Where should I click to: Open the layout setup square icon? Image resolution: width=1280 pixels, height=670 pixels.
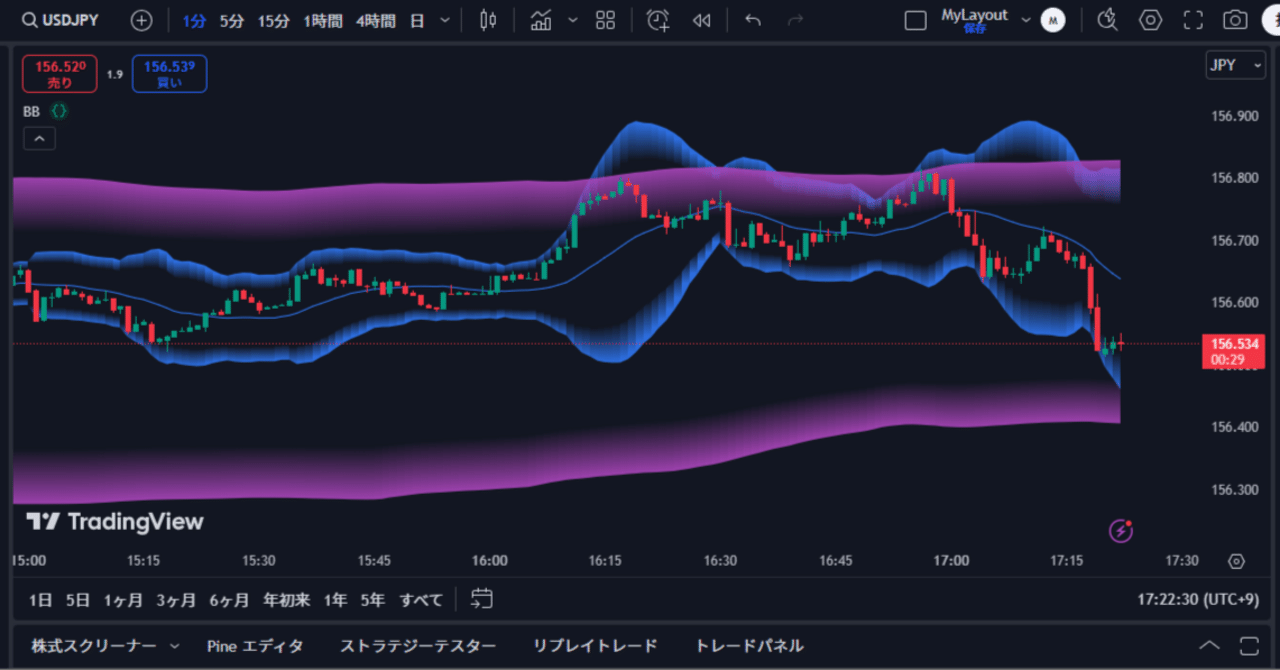click(x=915, y=20)
